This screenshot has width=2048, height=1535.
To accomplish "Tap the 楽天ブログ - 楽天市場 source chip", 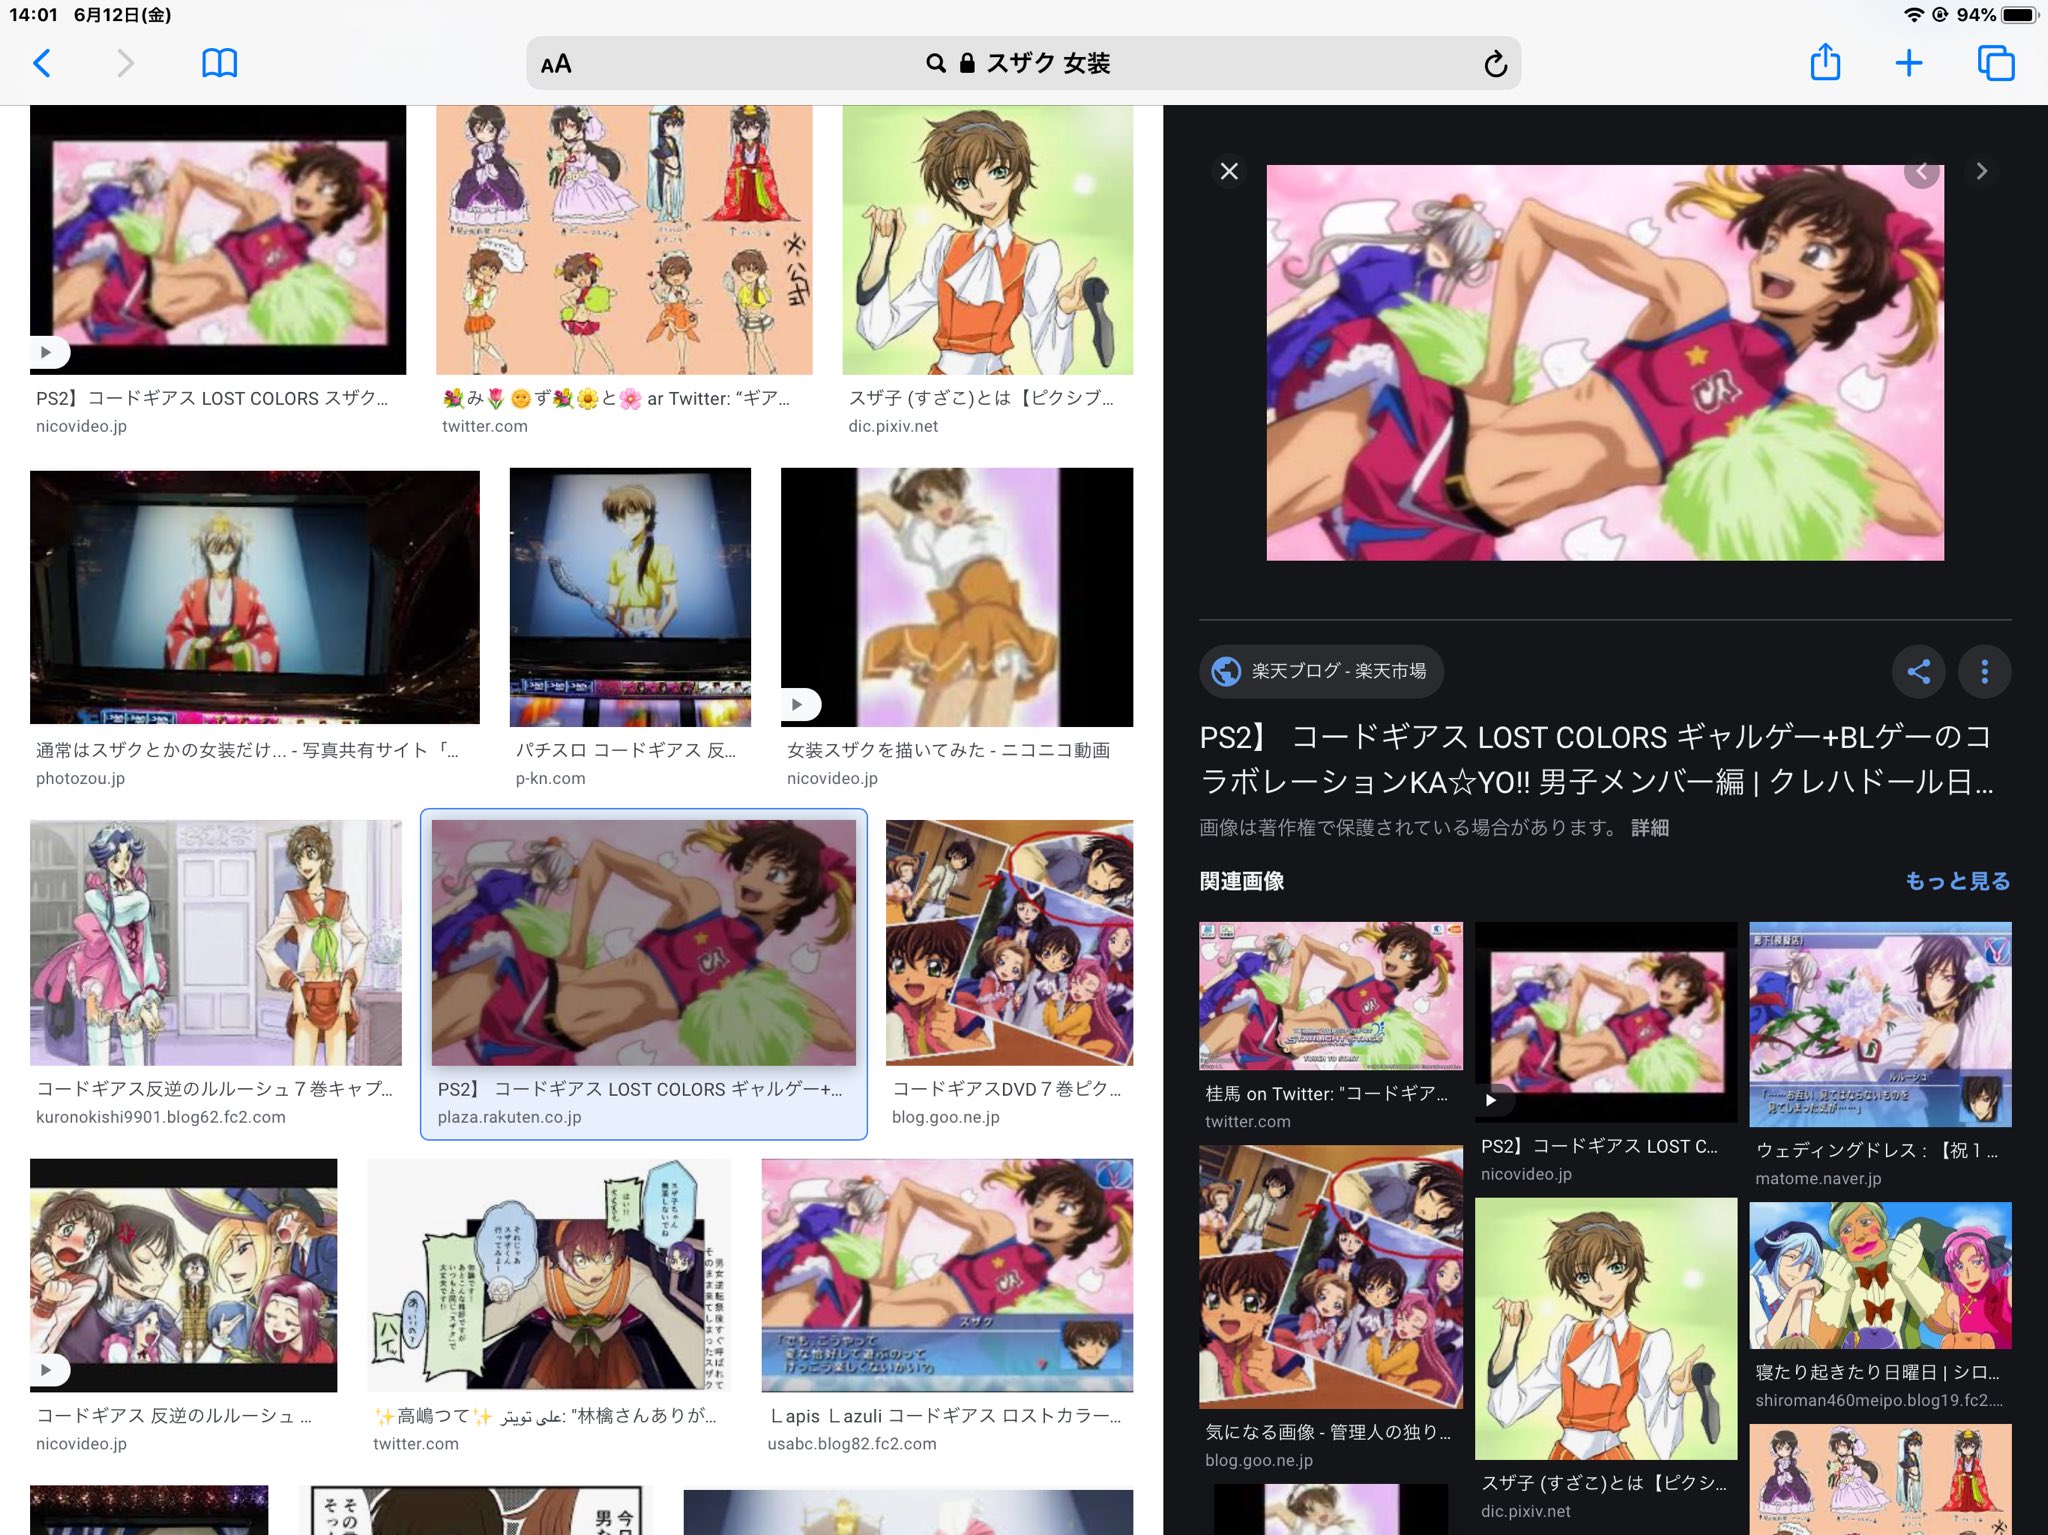I will click(x=1321, y=671).
